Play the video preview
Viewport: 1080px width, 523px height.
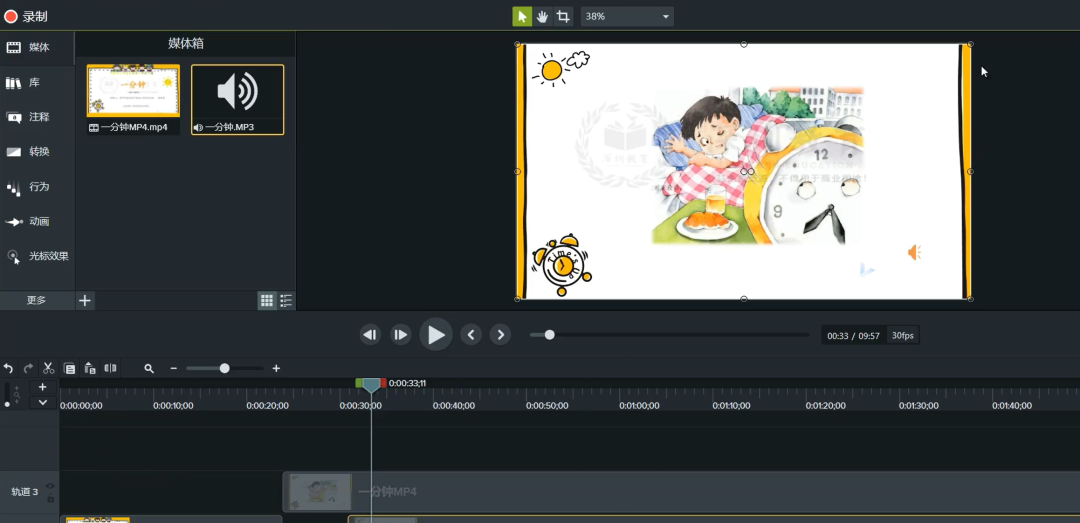coord(436,335)
